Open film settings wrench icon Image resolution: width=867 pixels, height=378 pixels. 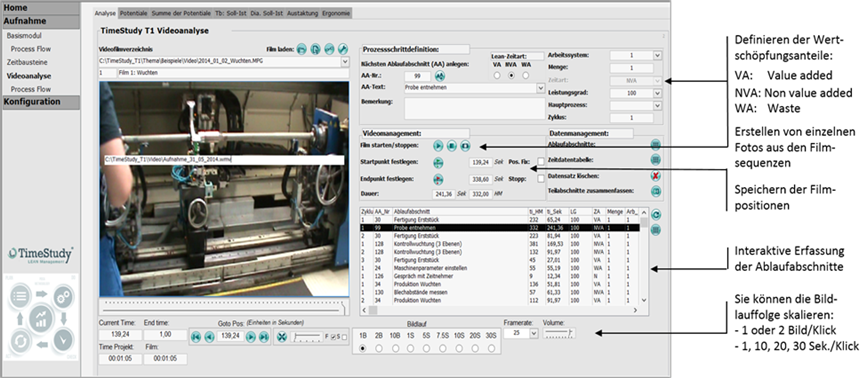(x=342, y=49)
